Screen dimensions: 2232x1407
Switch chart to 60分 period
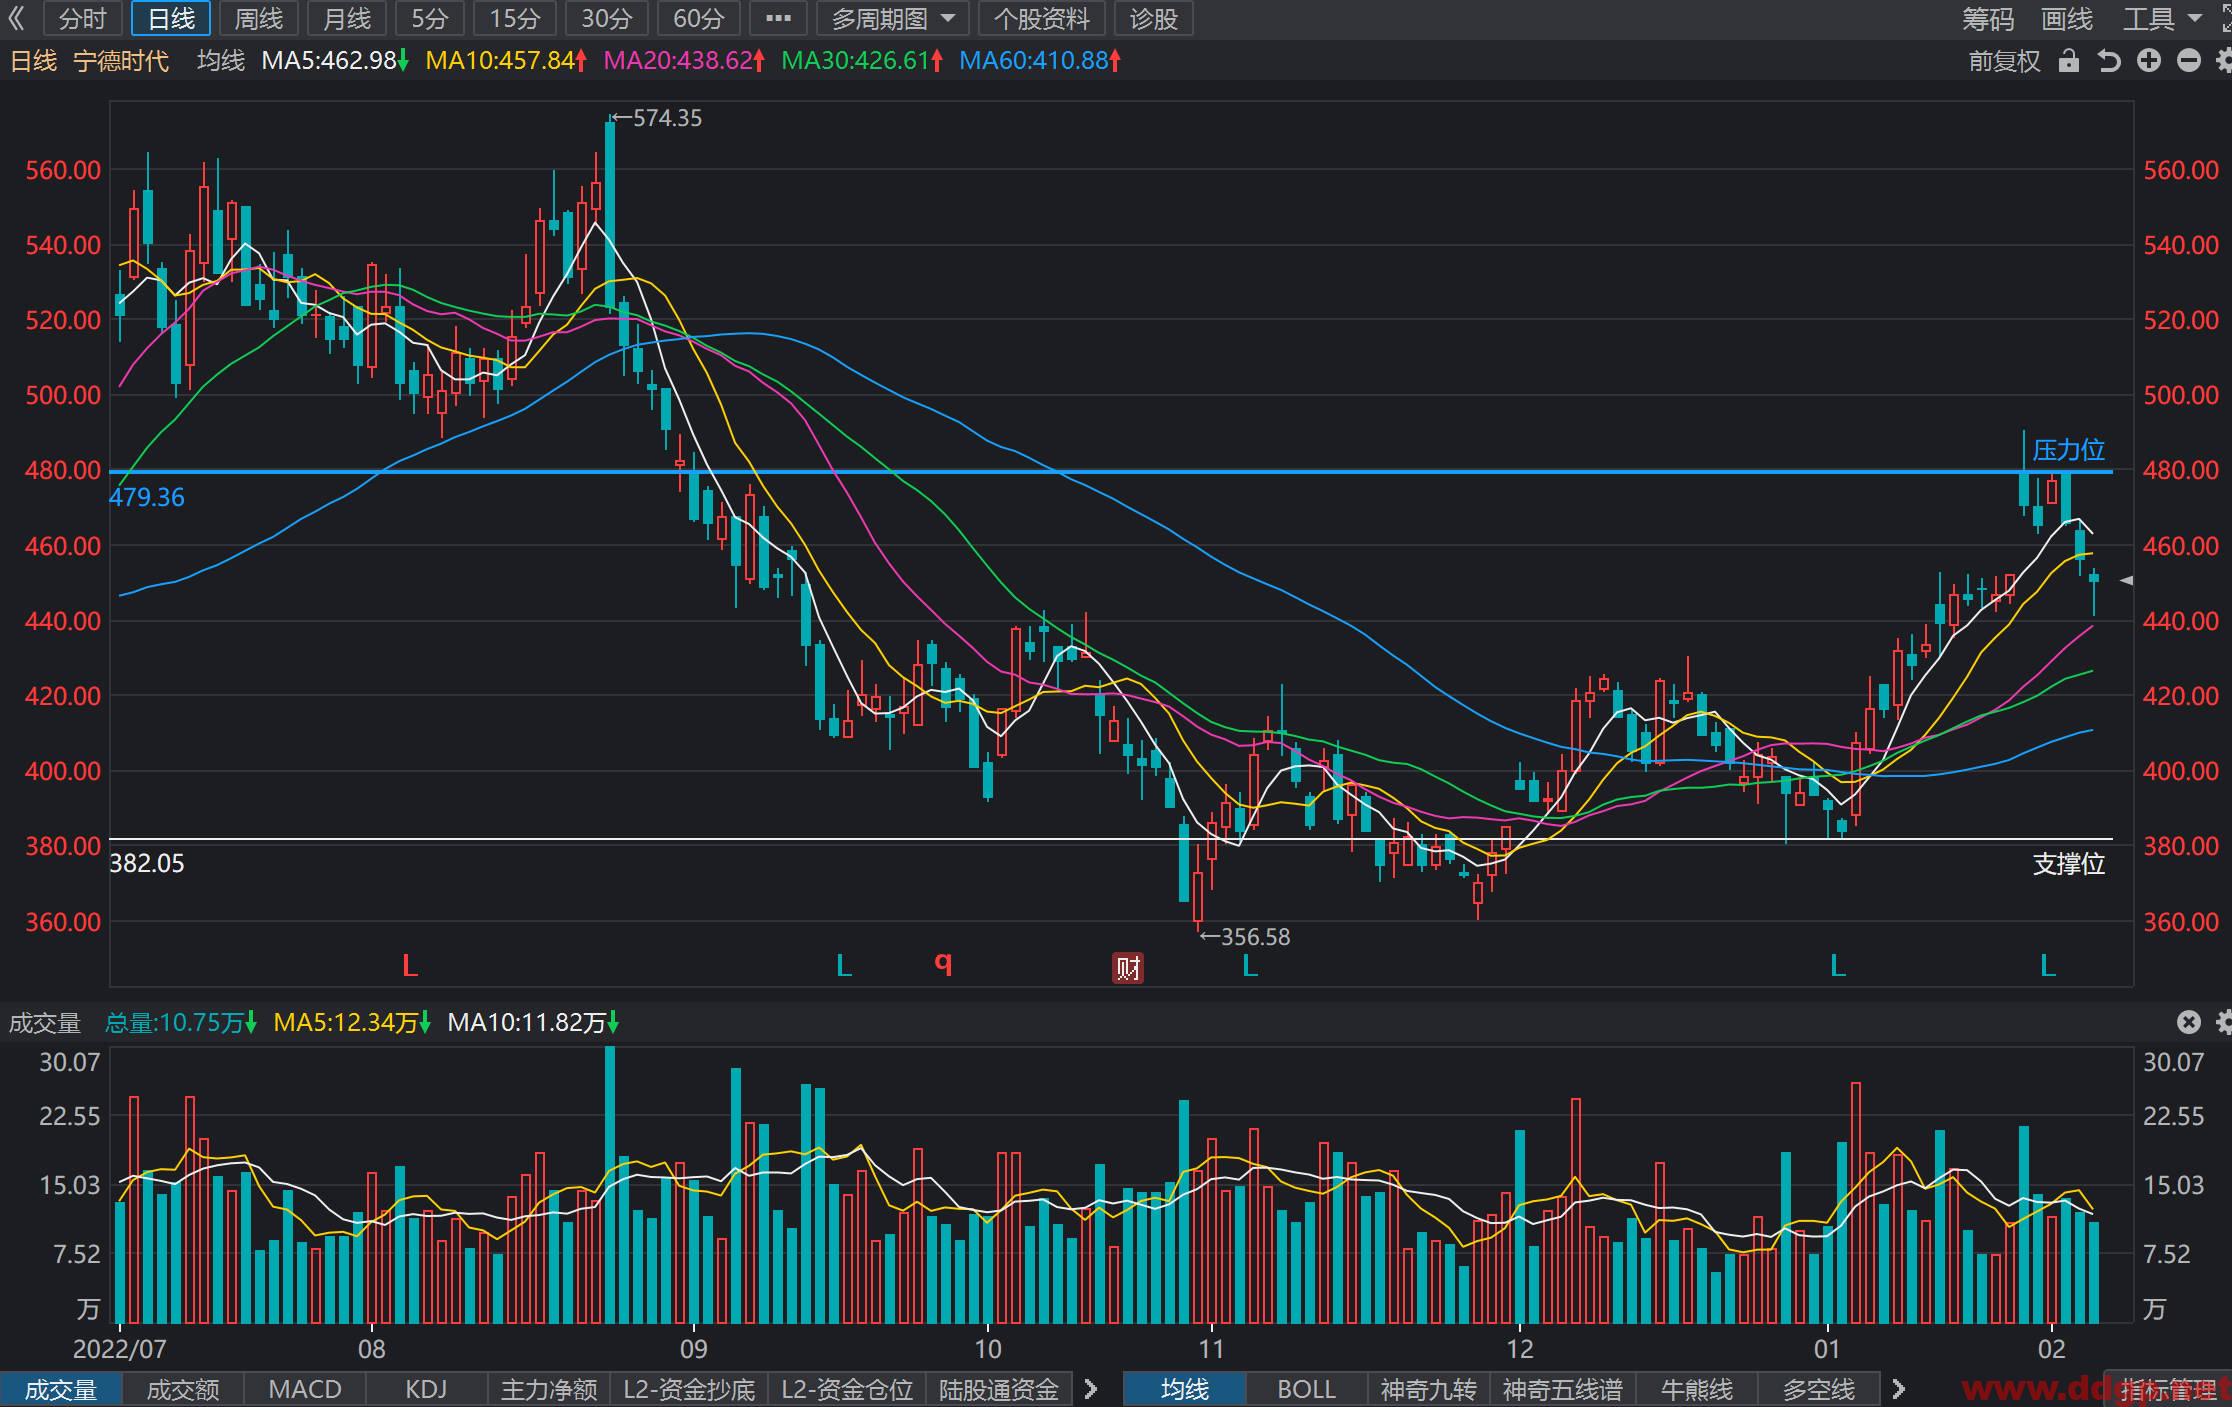(698, 18)
